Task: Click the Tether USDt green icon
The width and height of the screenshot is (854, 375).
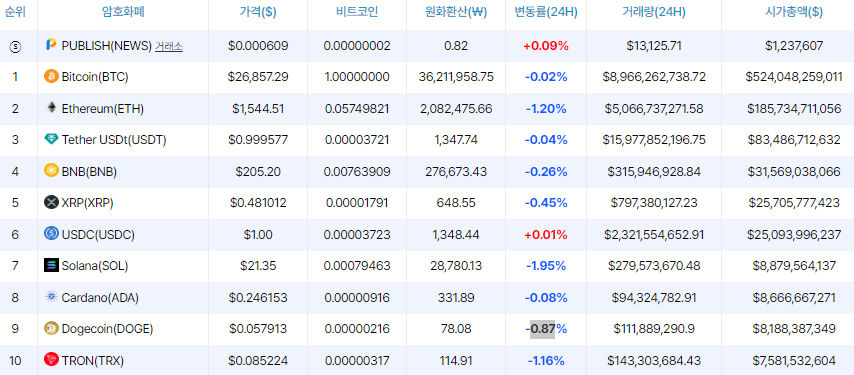Action: click(51, 139)
